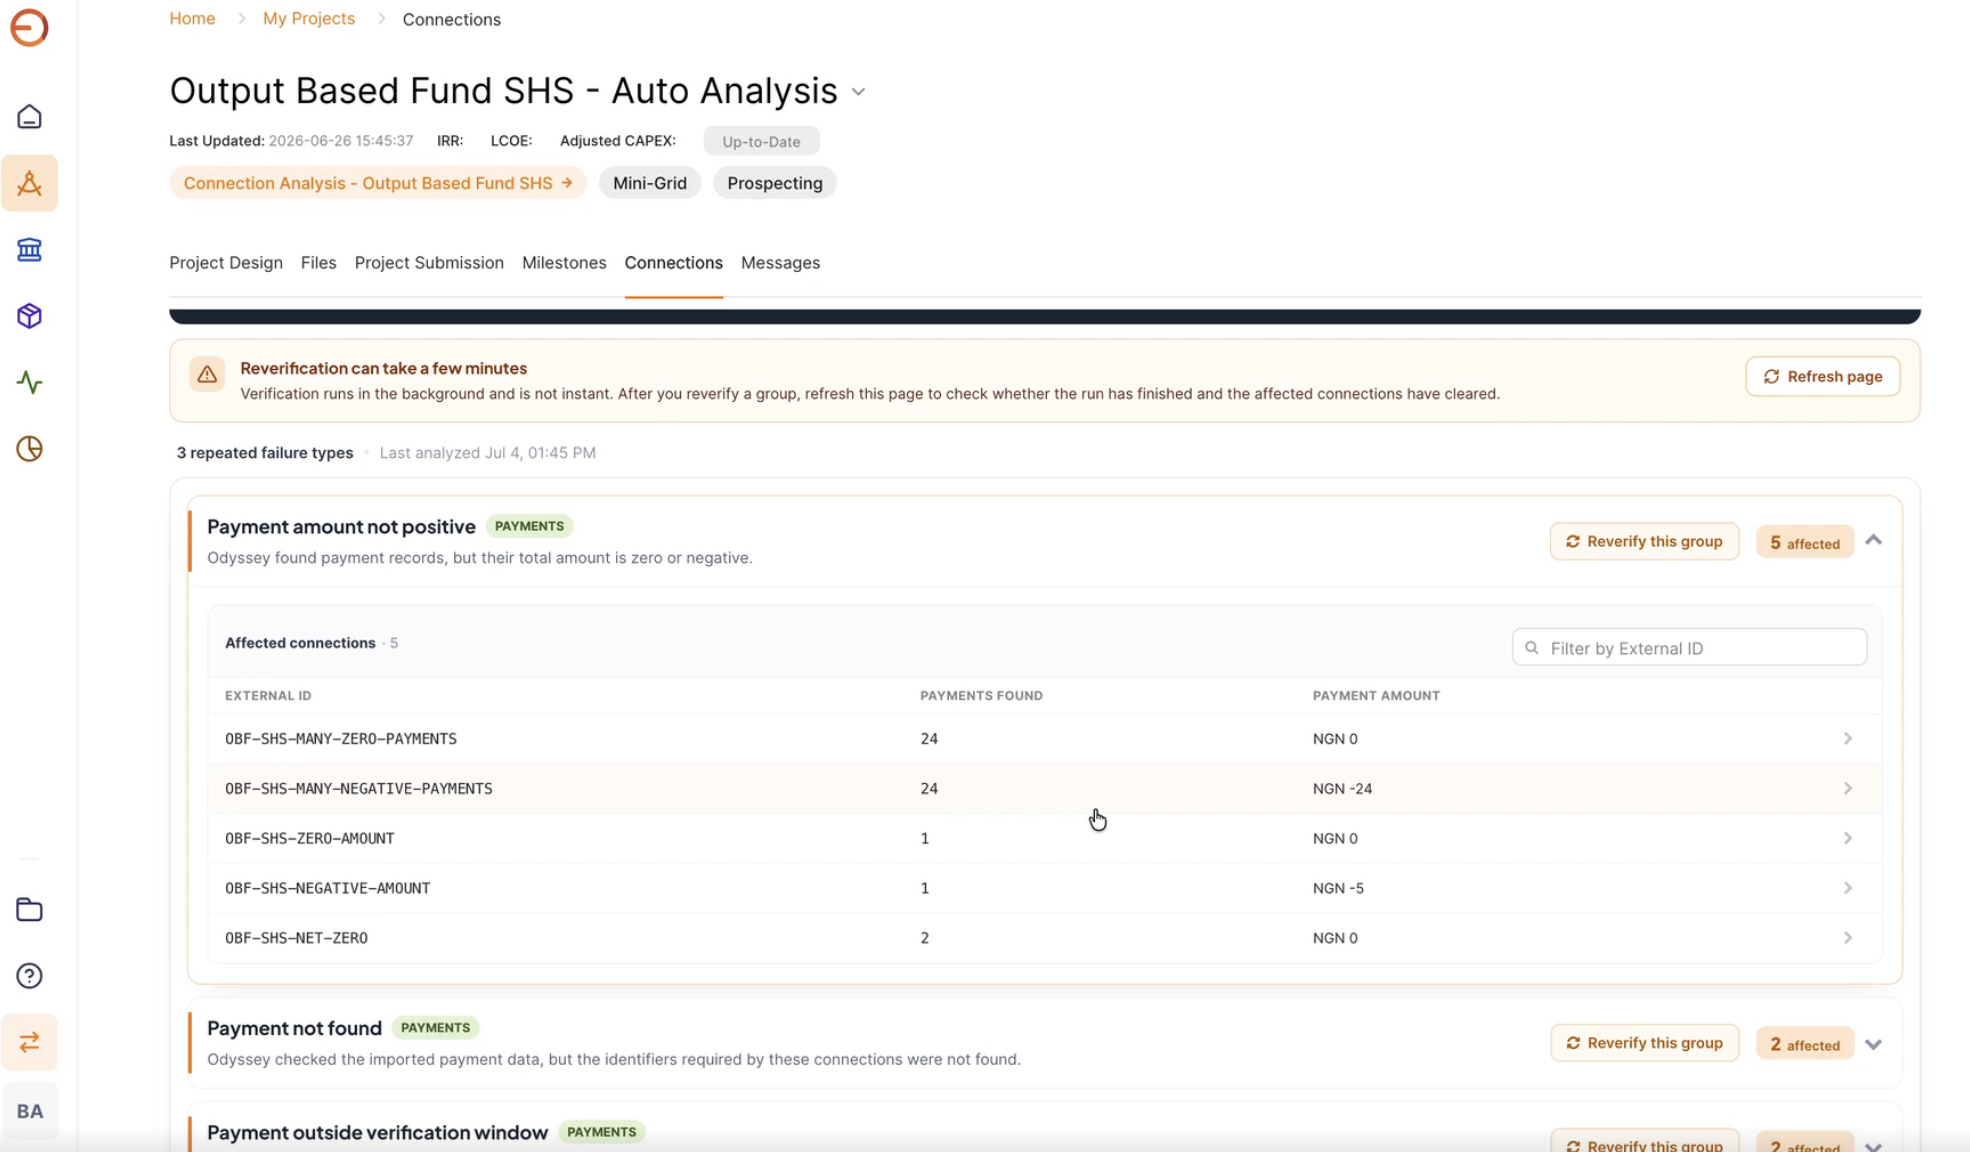Click the Connections breadcrumb text
The height and width of the screenshot is (1152, 1970).
(452, 20)
